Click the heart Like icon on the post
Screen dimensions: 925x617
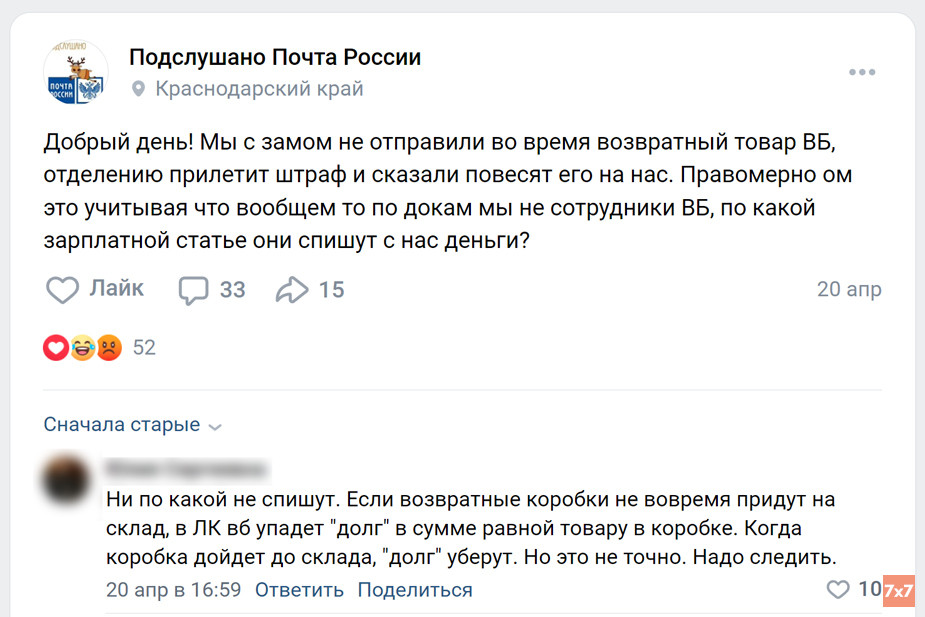[62, 289]
